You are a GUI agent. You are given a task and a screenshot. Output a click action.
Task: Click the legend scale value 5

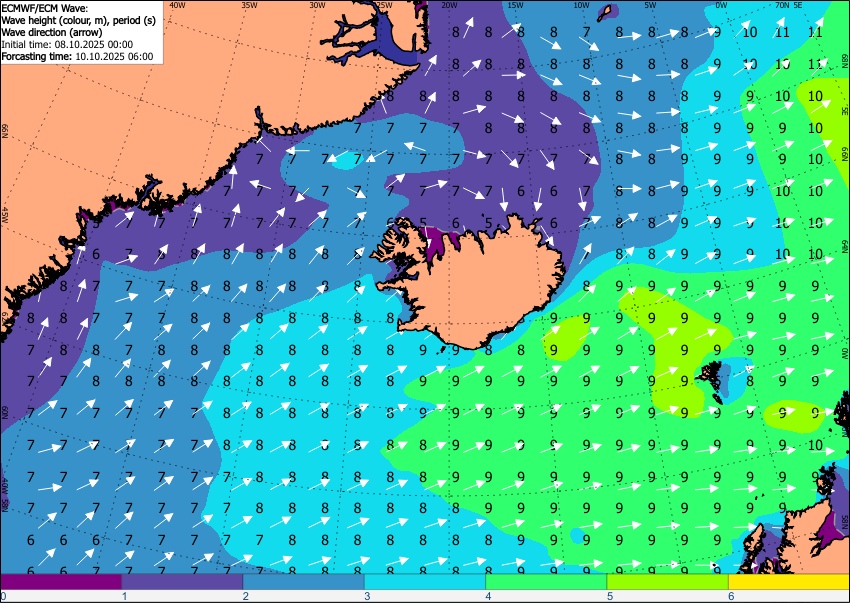click(x=610, y=596)
